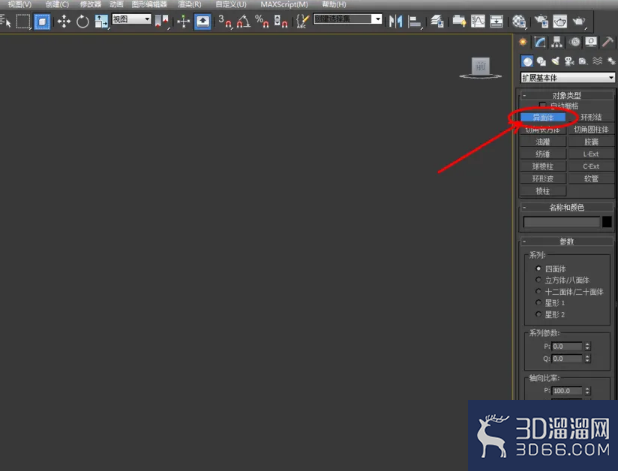This screenshot has height=471, width=618.
Task: Click the Edit Named Selection Sets icon
Action: coord(302,21)
